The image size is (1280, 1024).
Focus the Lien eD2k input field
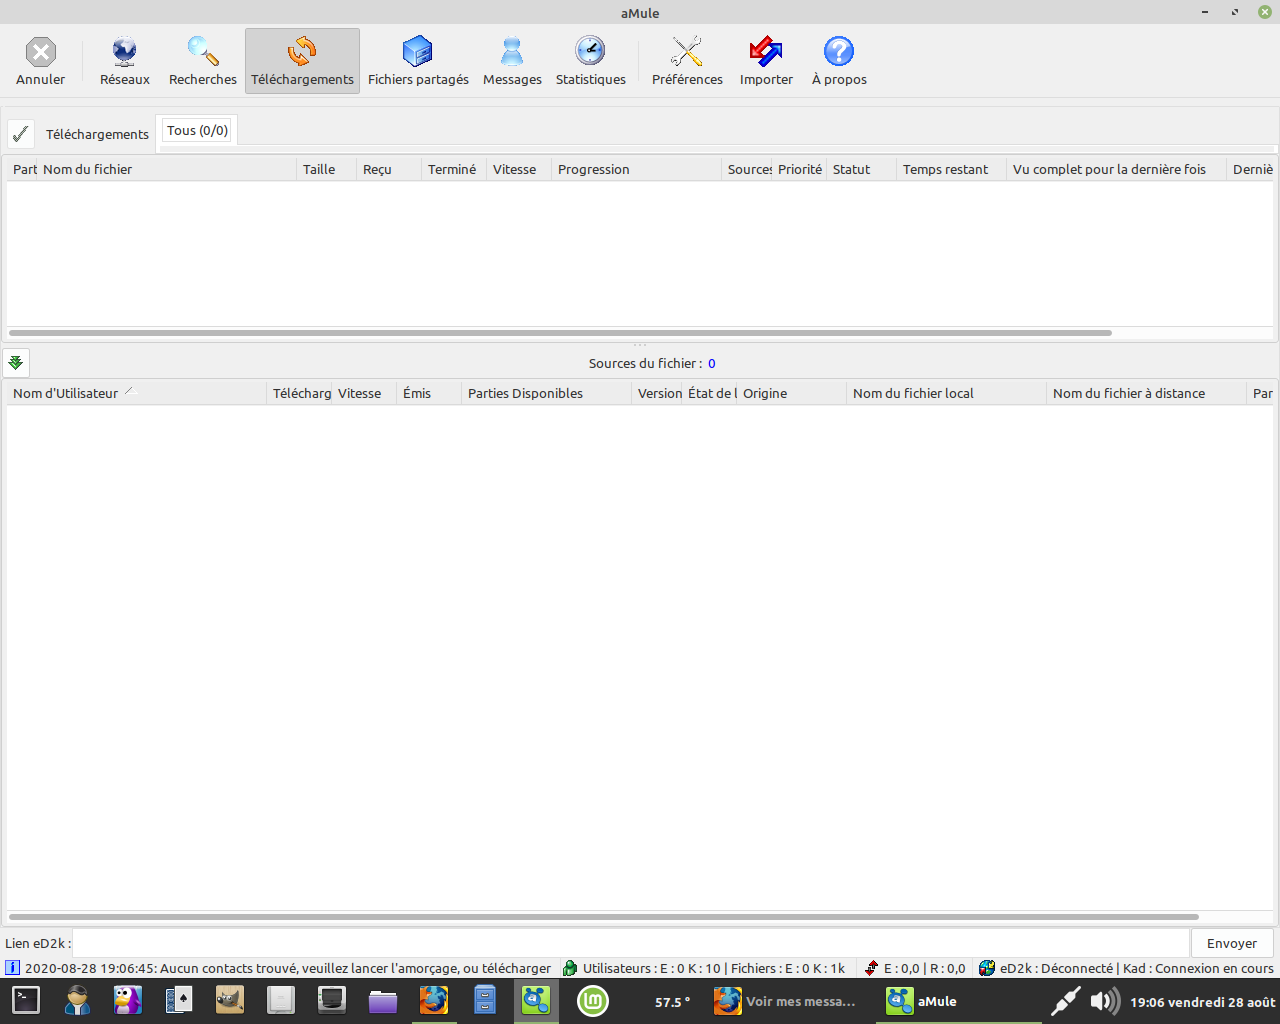point(632,943)
